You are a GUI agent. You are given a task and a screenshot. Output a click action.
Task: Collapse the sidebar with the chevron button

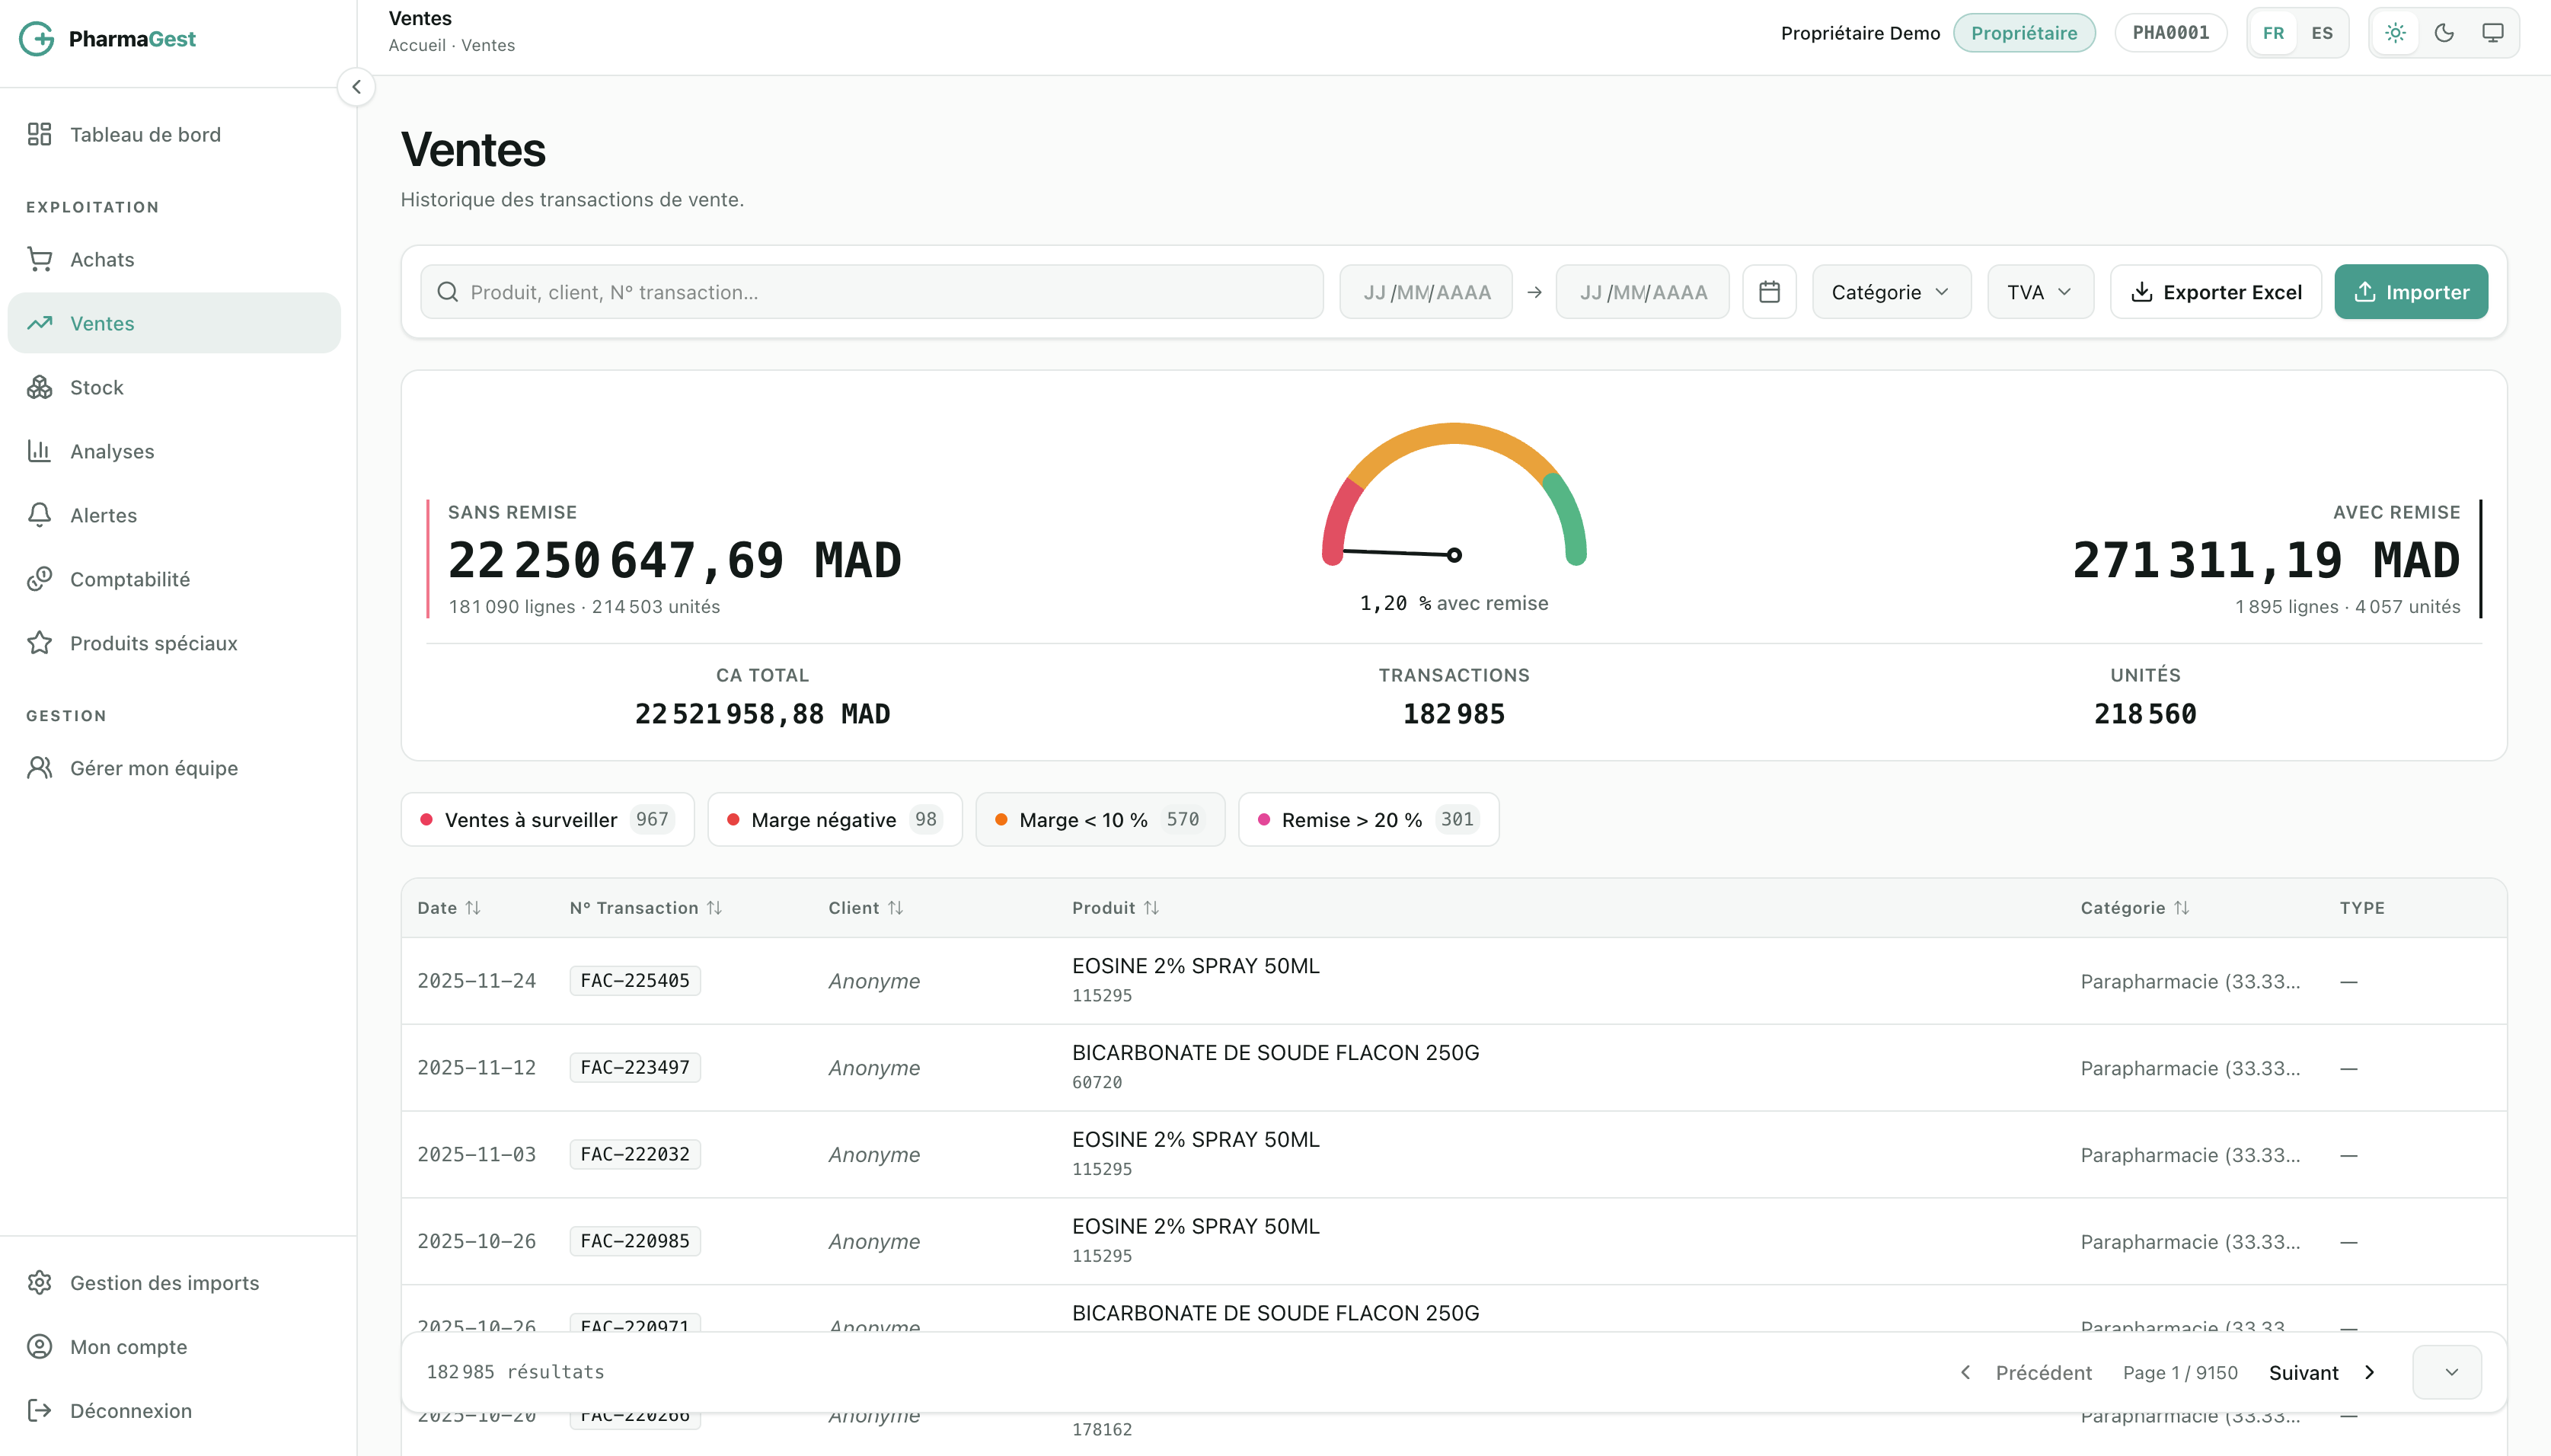click(x=357, y=87)
